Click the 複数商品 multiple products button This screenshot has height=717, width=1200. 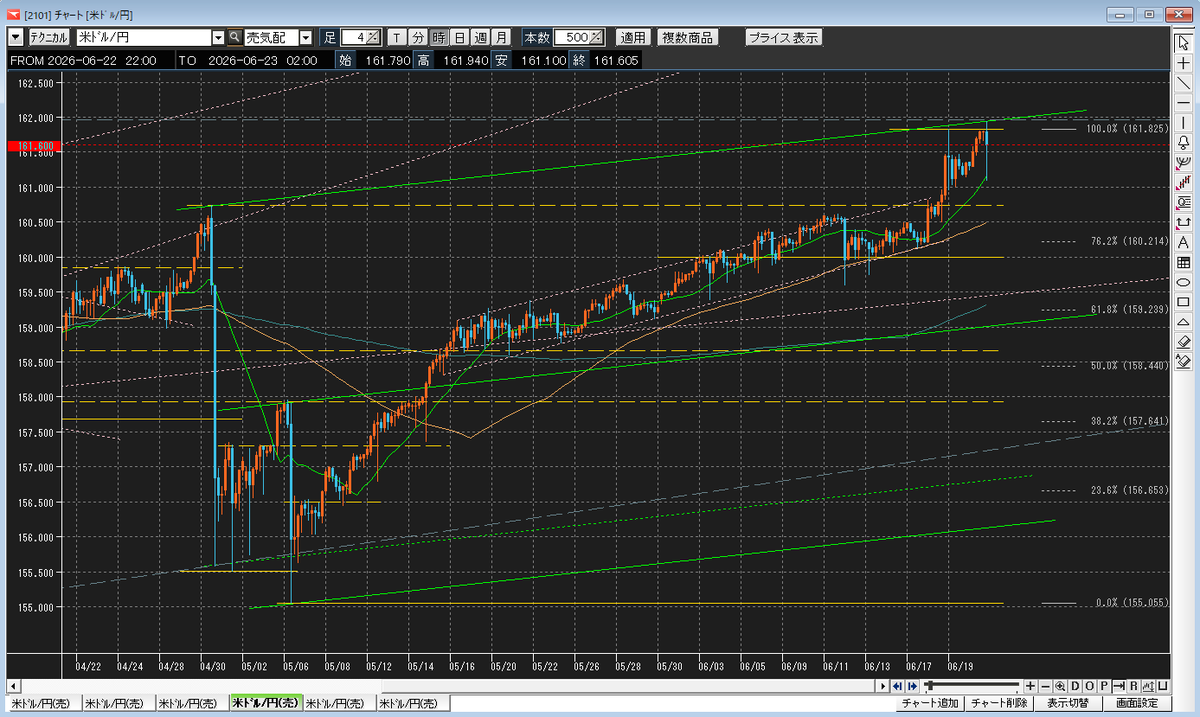point(688,37)
